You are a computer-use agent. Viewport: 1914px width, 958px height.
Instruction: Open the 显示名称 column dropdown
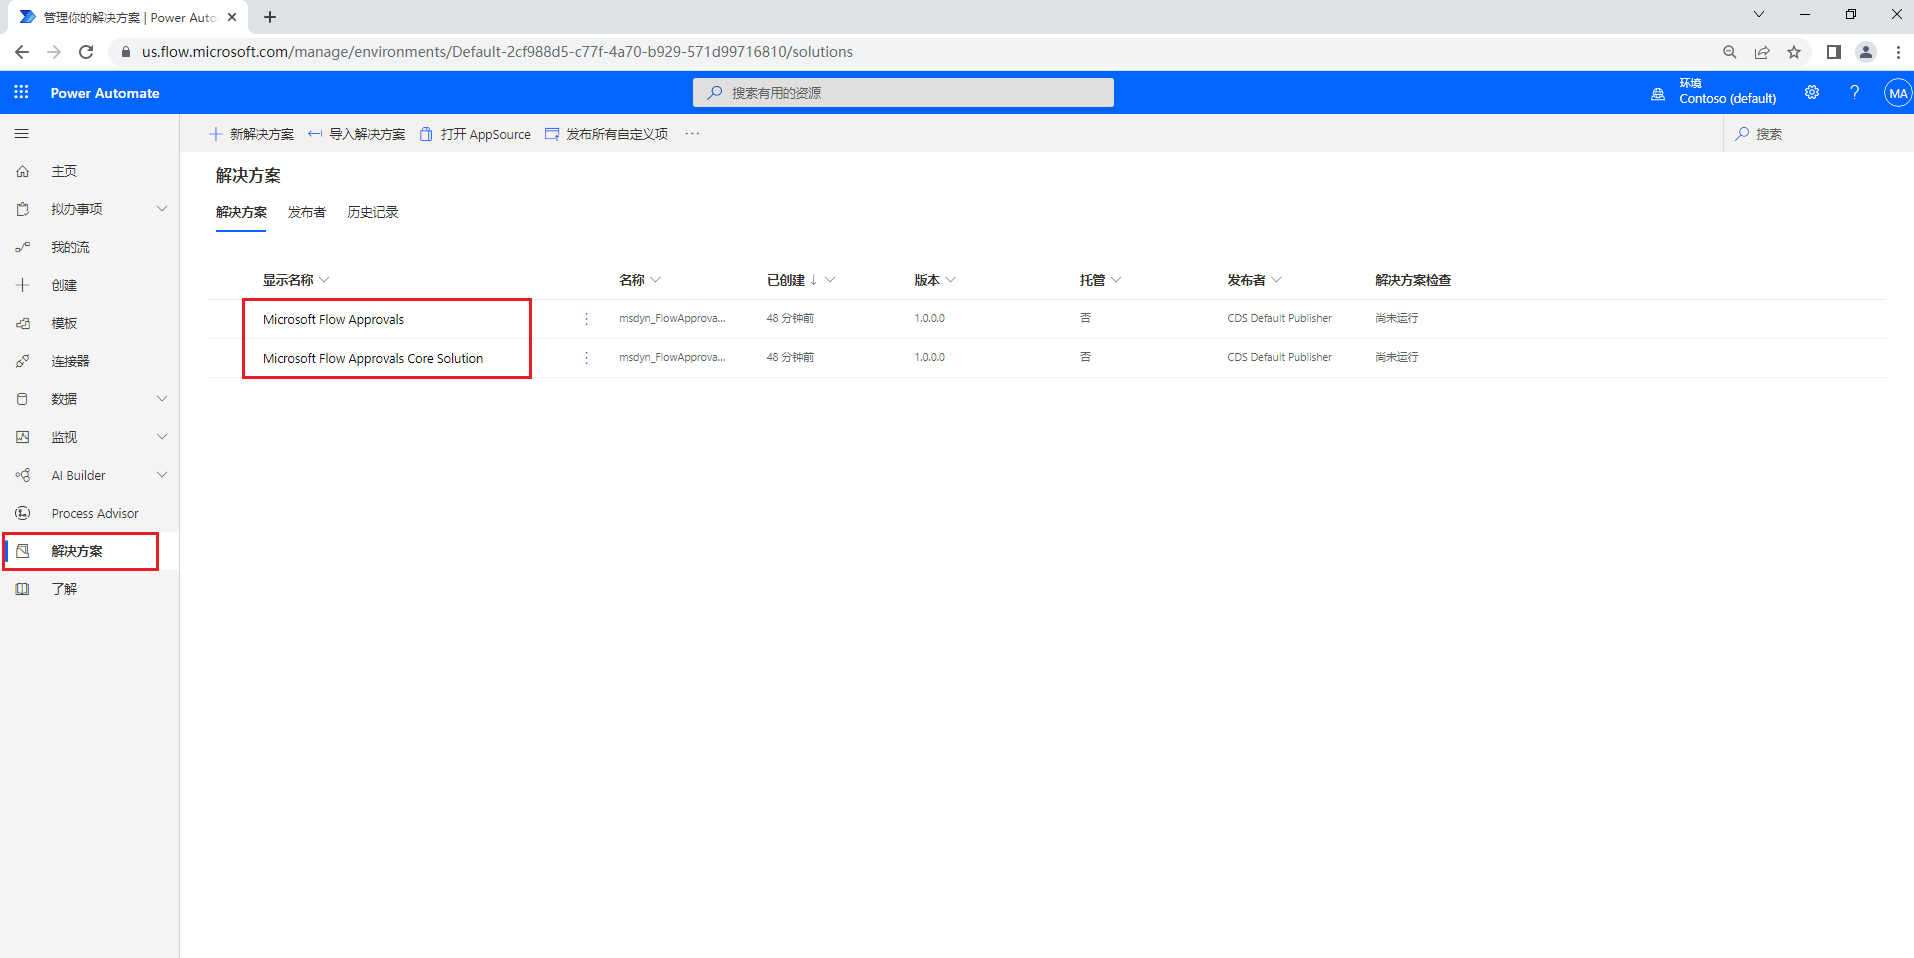click(x=324, y=280)
